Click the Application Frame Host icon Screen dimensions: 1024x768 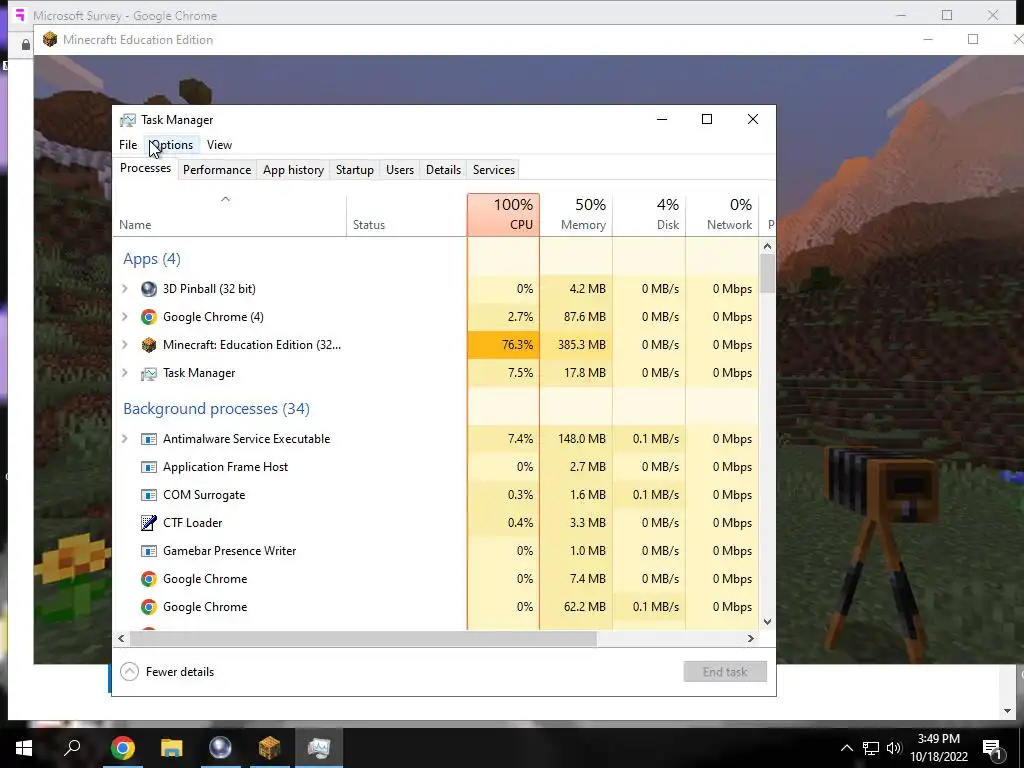(x=149, y=467)
